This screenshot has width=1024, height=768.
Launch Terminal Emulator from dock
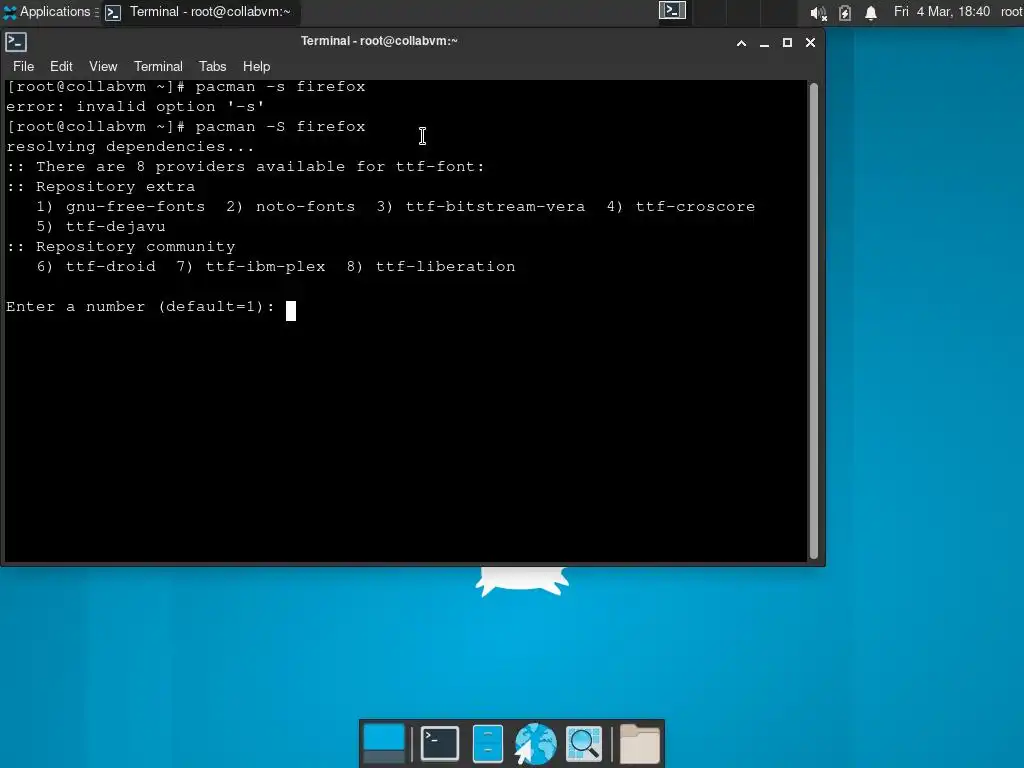click(x=440, y=743)
